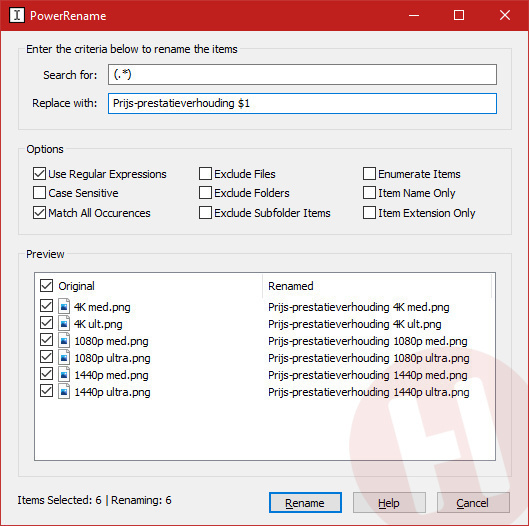Image resolution: width=529 pixels, height=526 pixels.
Task: Enable the Case Sensitive checkbox
Action: [39, 193]
